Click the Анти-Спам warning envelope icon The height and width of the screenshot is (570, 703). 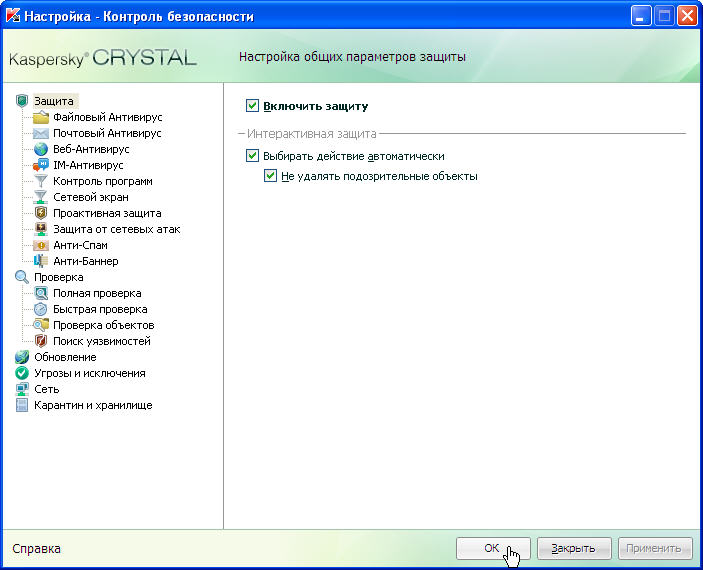point(40,245)
